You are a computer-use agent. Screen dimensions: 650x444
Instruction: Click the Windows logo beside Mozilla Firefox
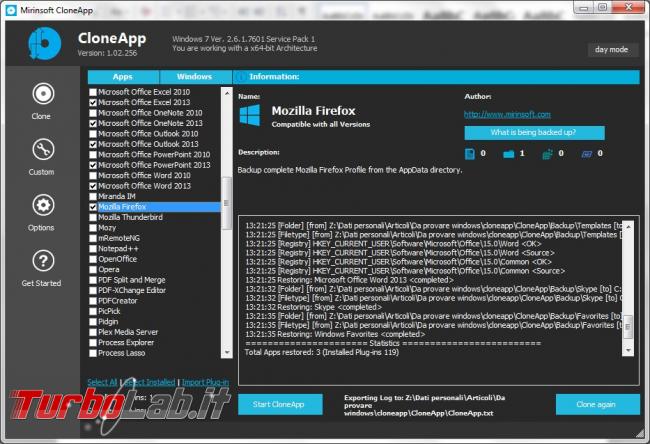[x=250, y=115]
